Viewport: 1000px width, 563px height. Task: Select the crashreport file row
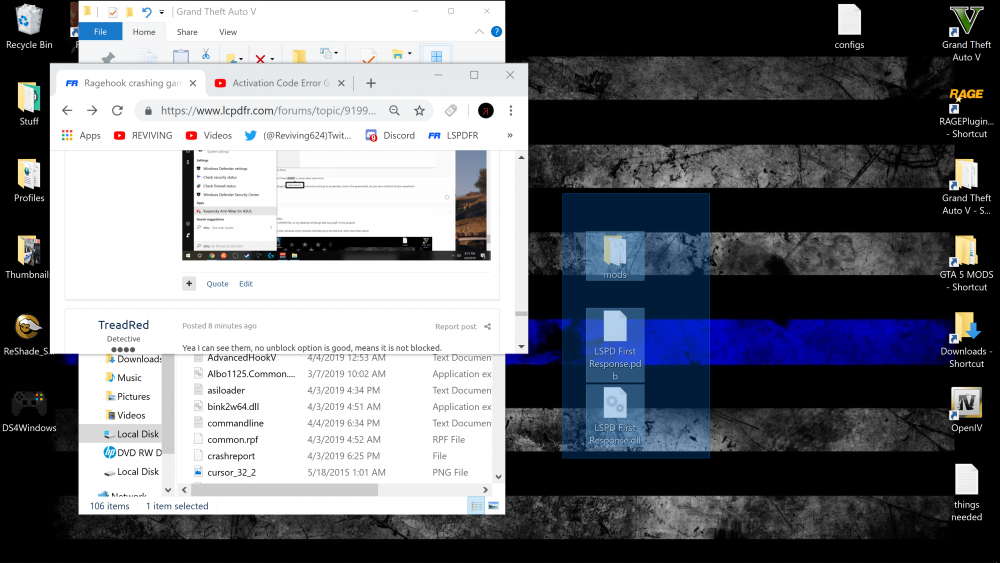pos(342,456)
